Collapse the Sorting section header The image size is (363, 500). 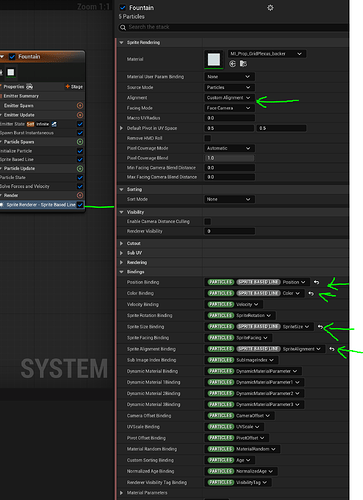pyautogui.click(x=121, y=189)
